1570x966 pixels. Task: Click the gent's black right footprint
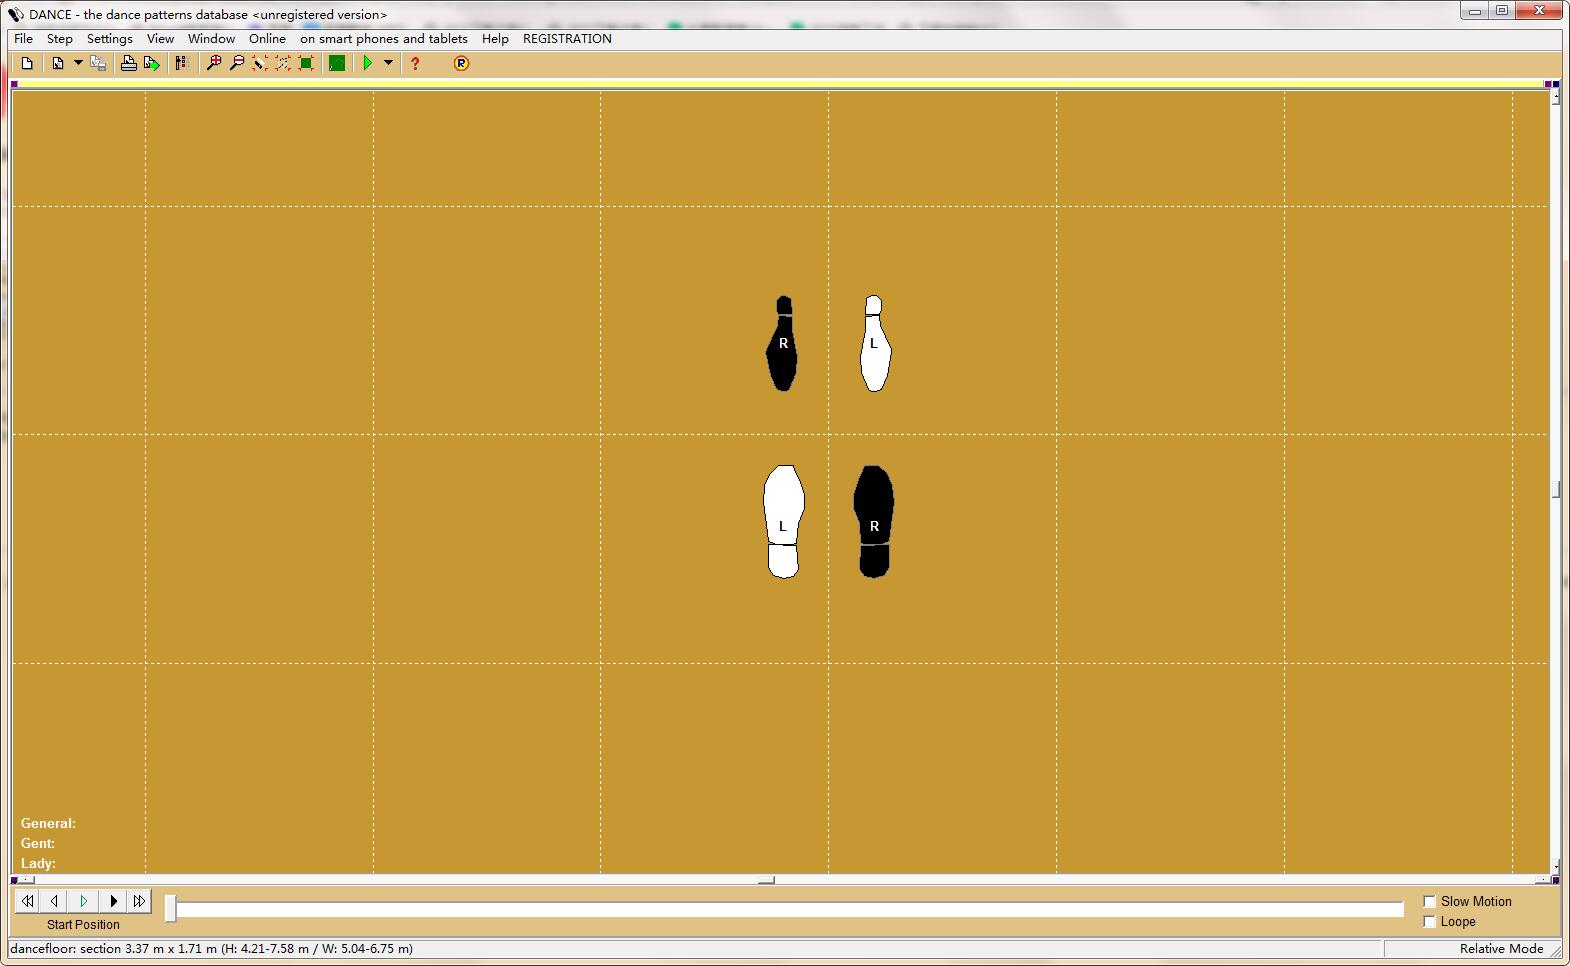[874, 520]
